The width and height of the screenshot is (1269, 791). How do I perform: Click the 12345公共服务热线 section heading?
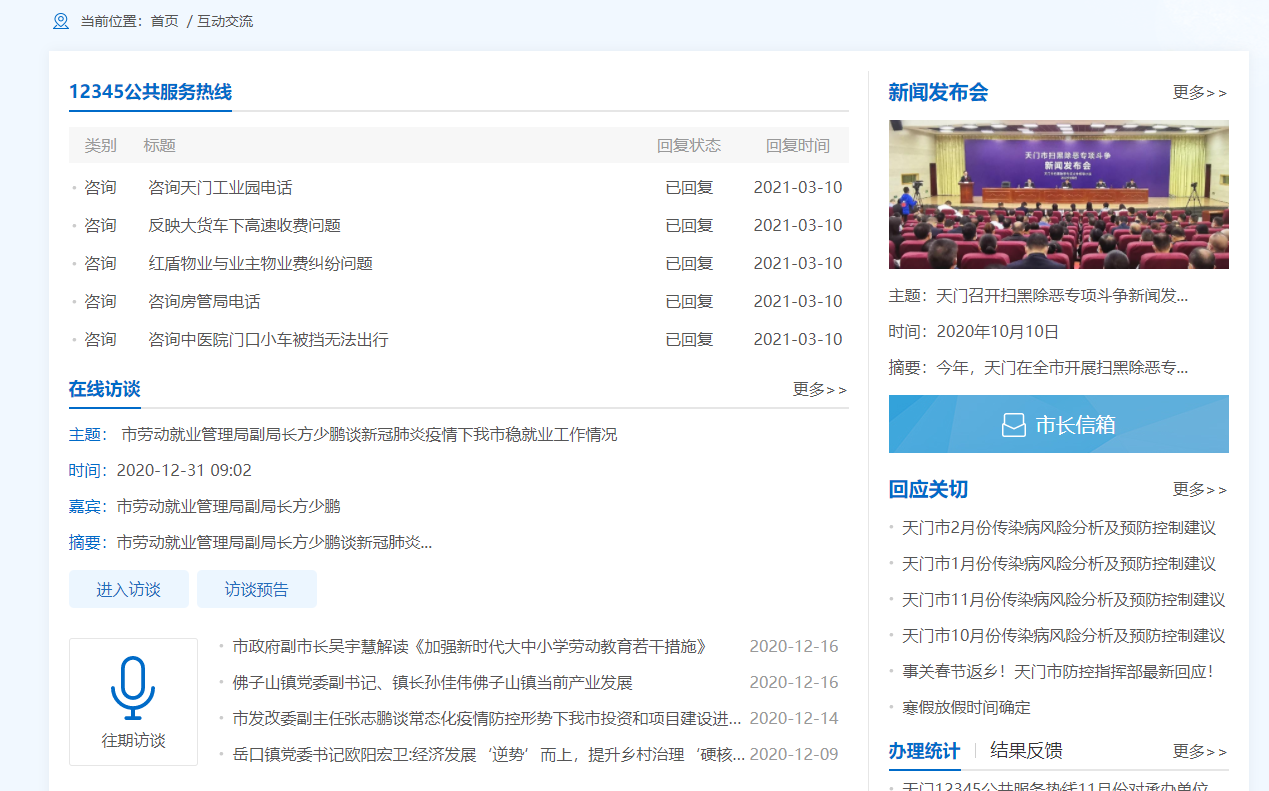pyautogui.click(x=150, y=93)
